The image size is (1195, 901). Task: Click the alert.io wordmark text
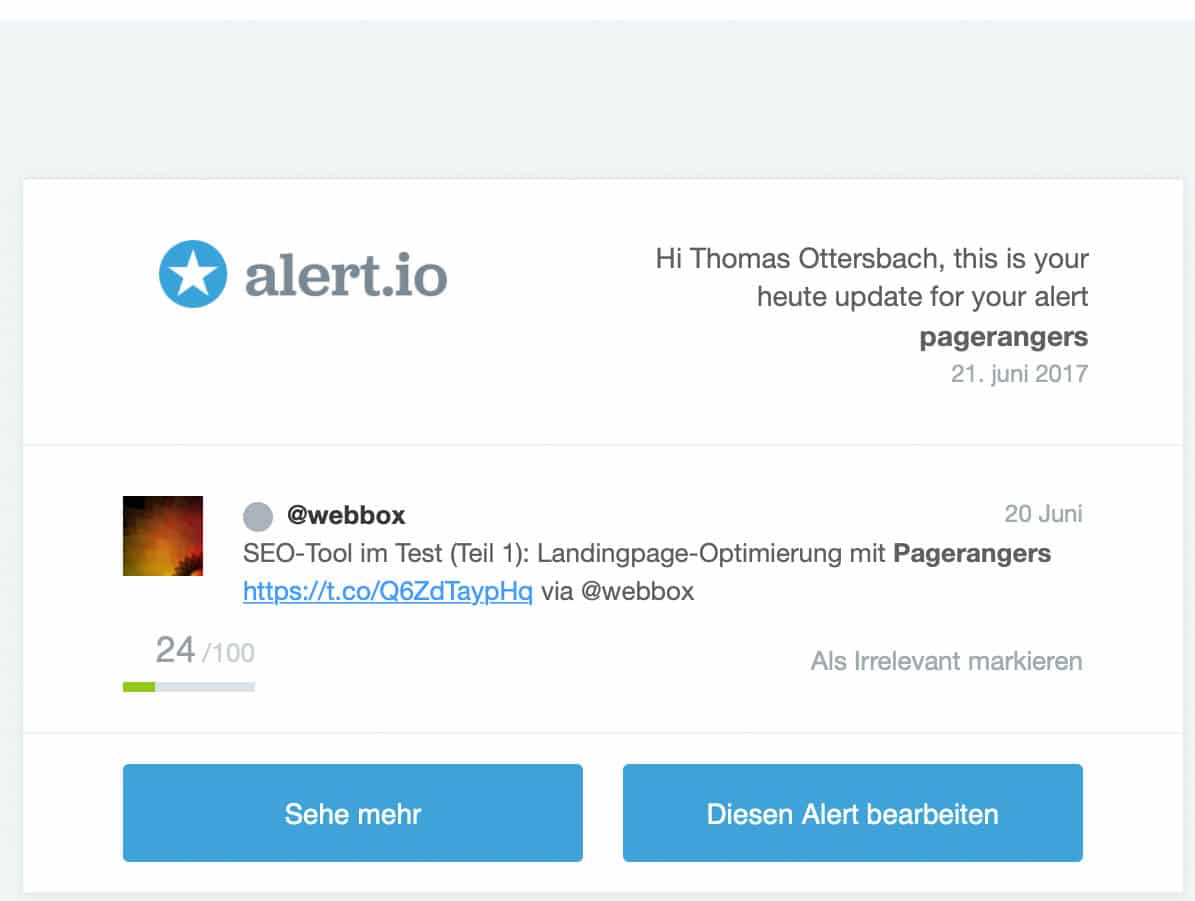[345, 275]
